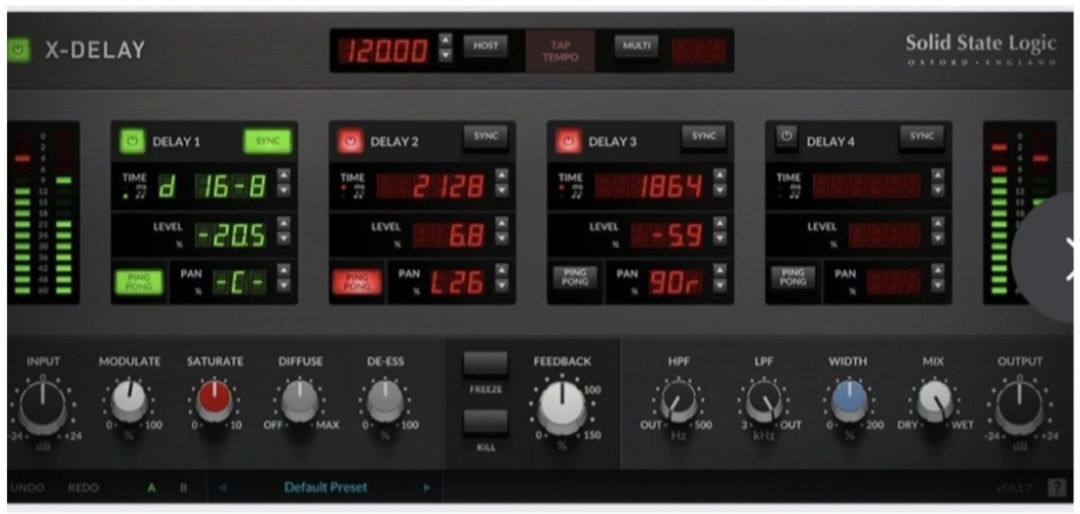Click the Delay 1 time display 16-8
The image size is (1080, 514).
pos(231,186)
